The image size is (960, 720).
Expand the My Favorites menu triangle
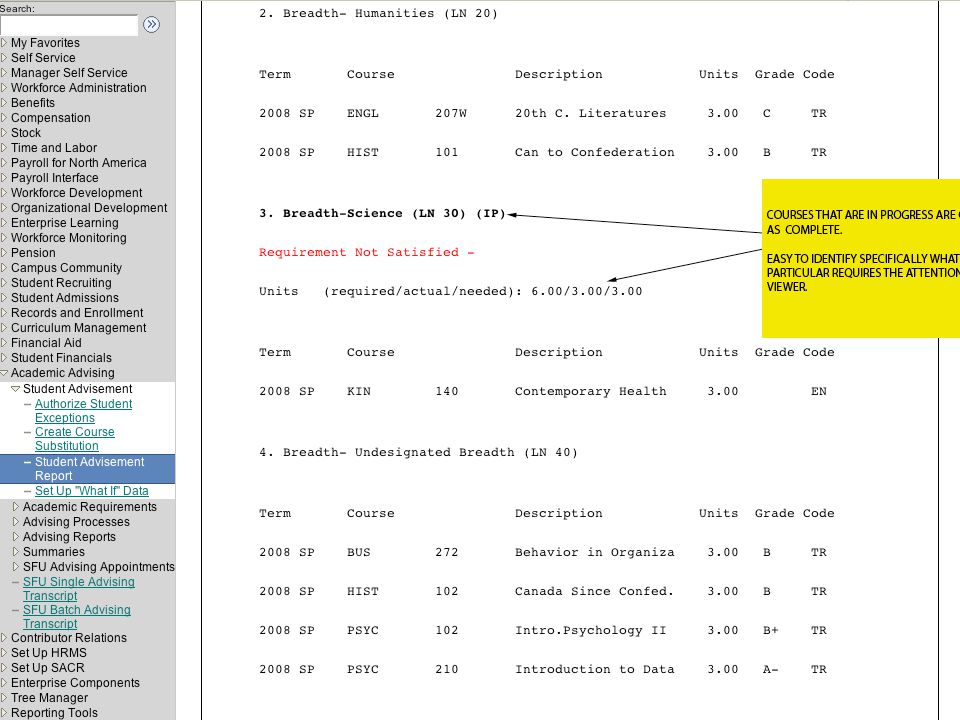(x=4, y=43)
